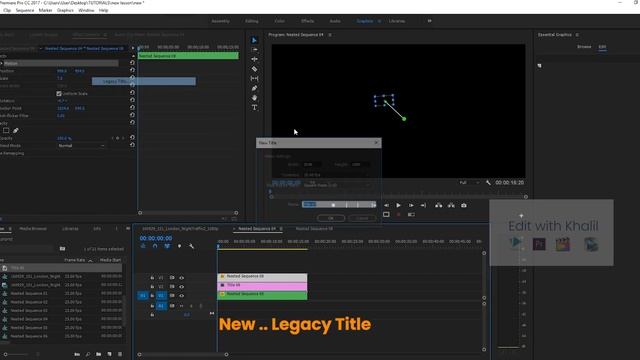The image size is (640, 360).
Task: Toggle Snap in the timeline
Action: click(x=155, y=246)
